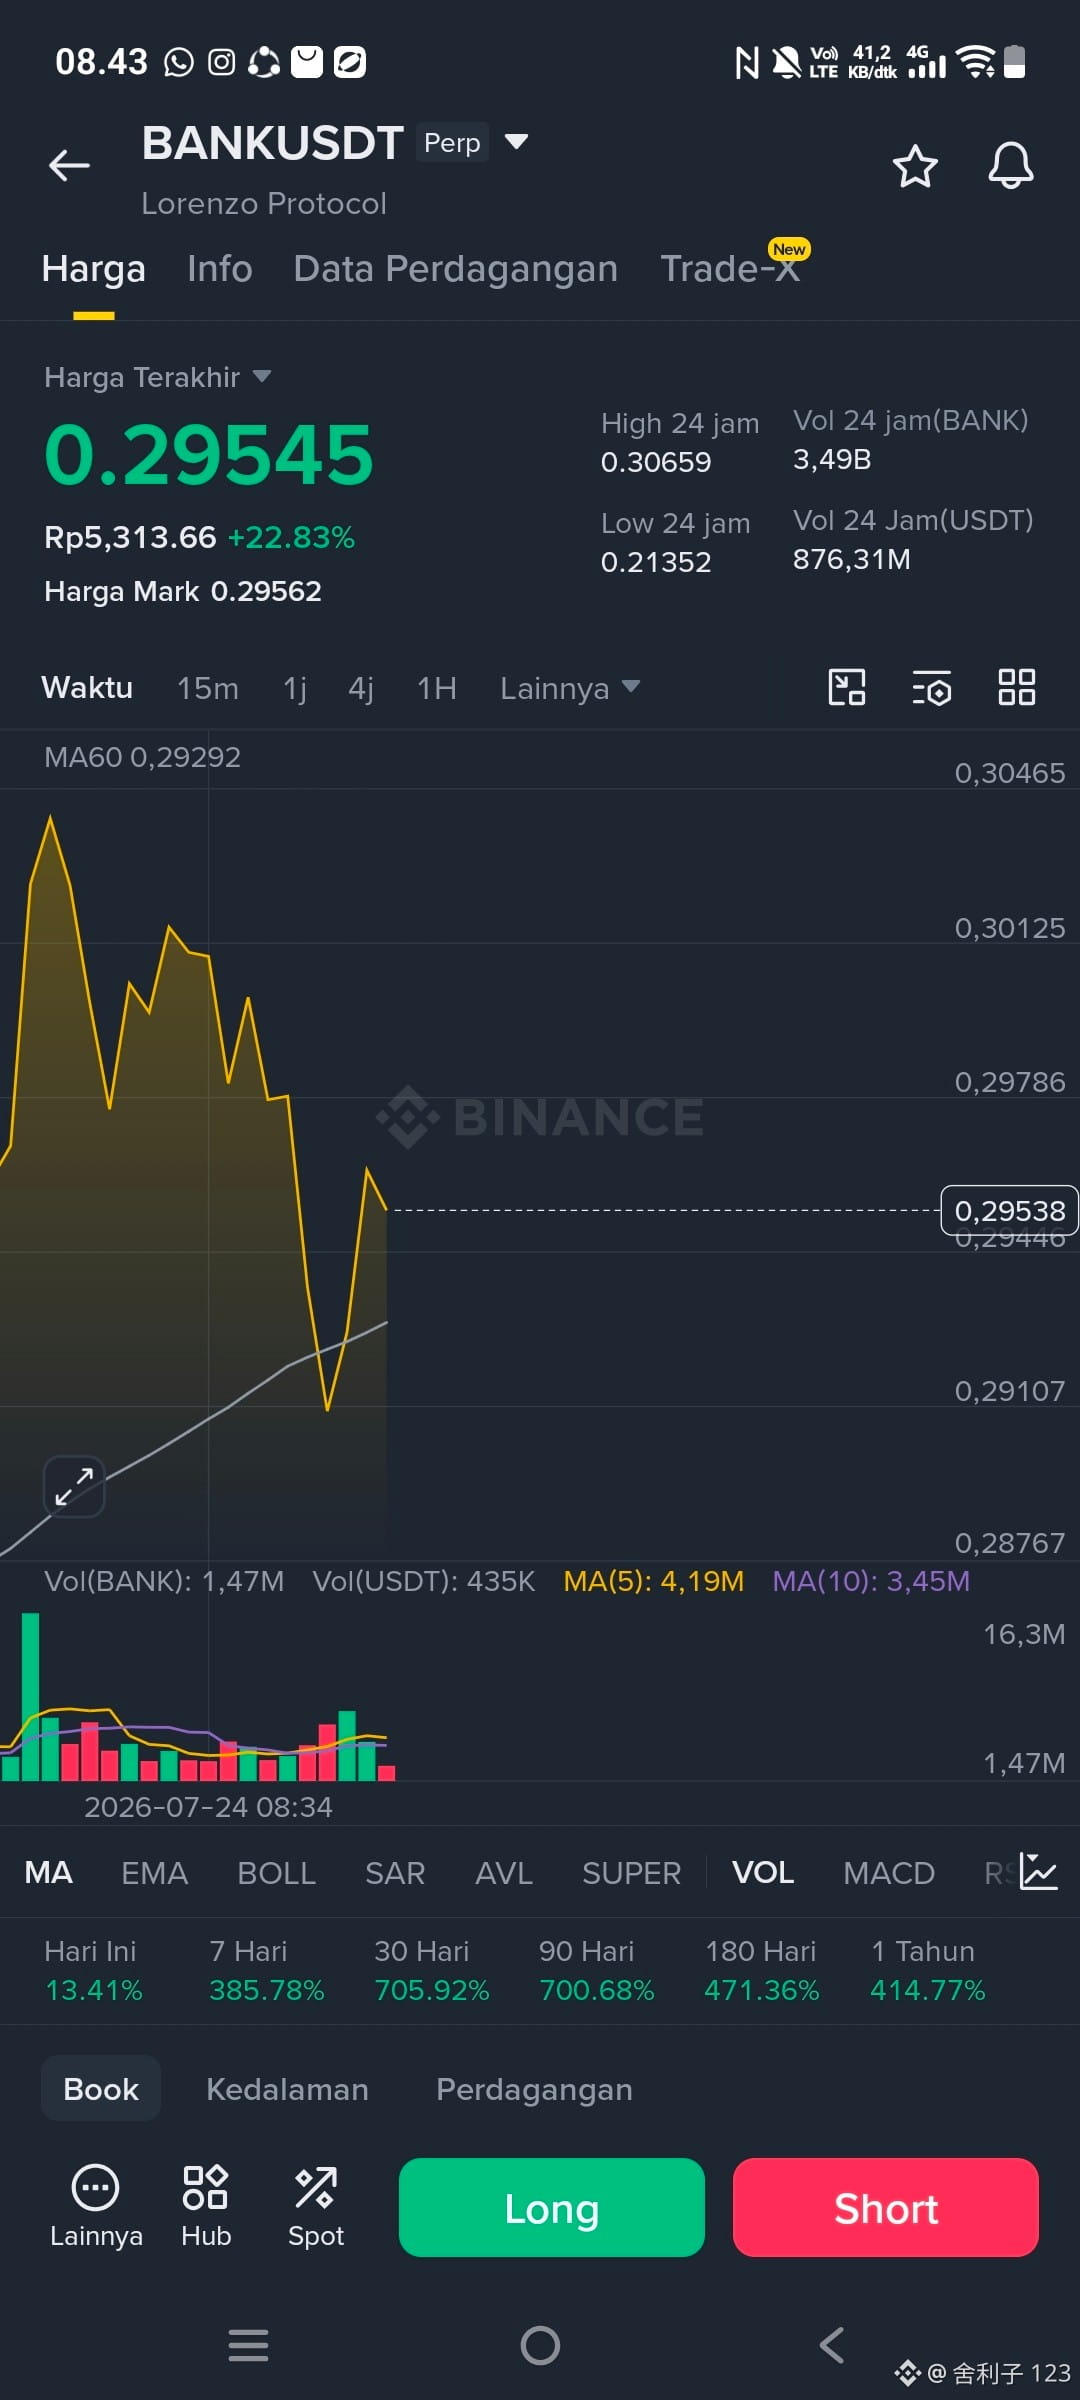Tap the 90 Hari 700.68% performance

[597, 1970]
